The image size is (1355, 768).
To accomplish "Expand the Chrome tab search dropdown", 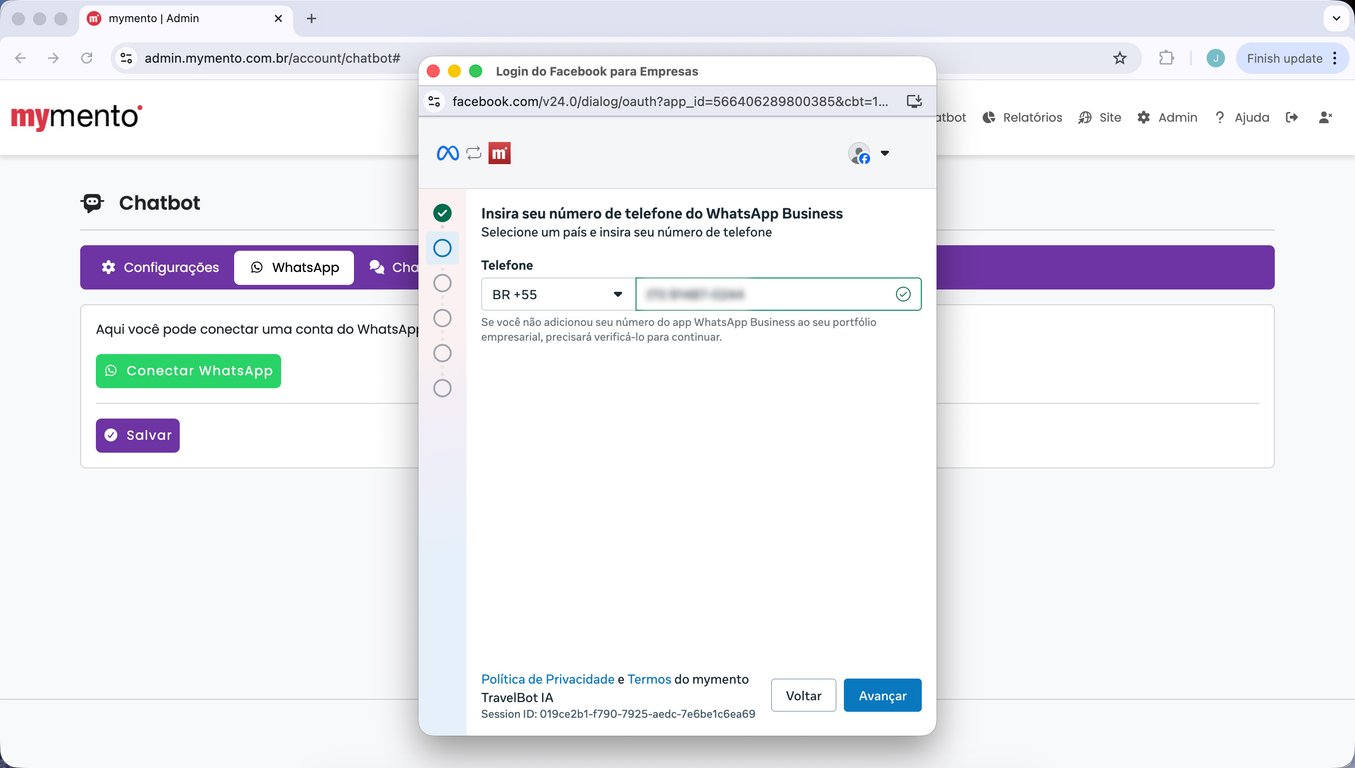I will pos(1336,18).
